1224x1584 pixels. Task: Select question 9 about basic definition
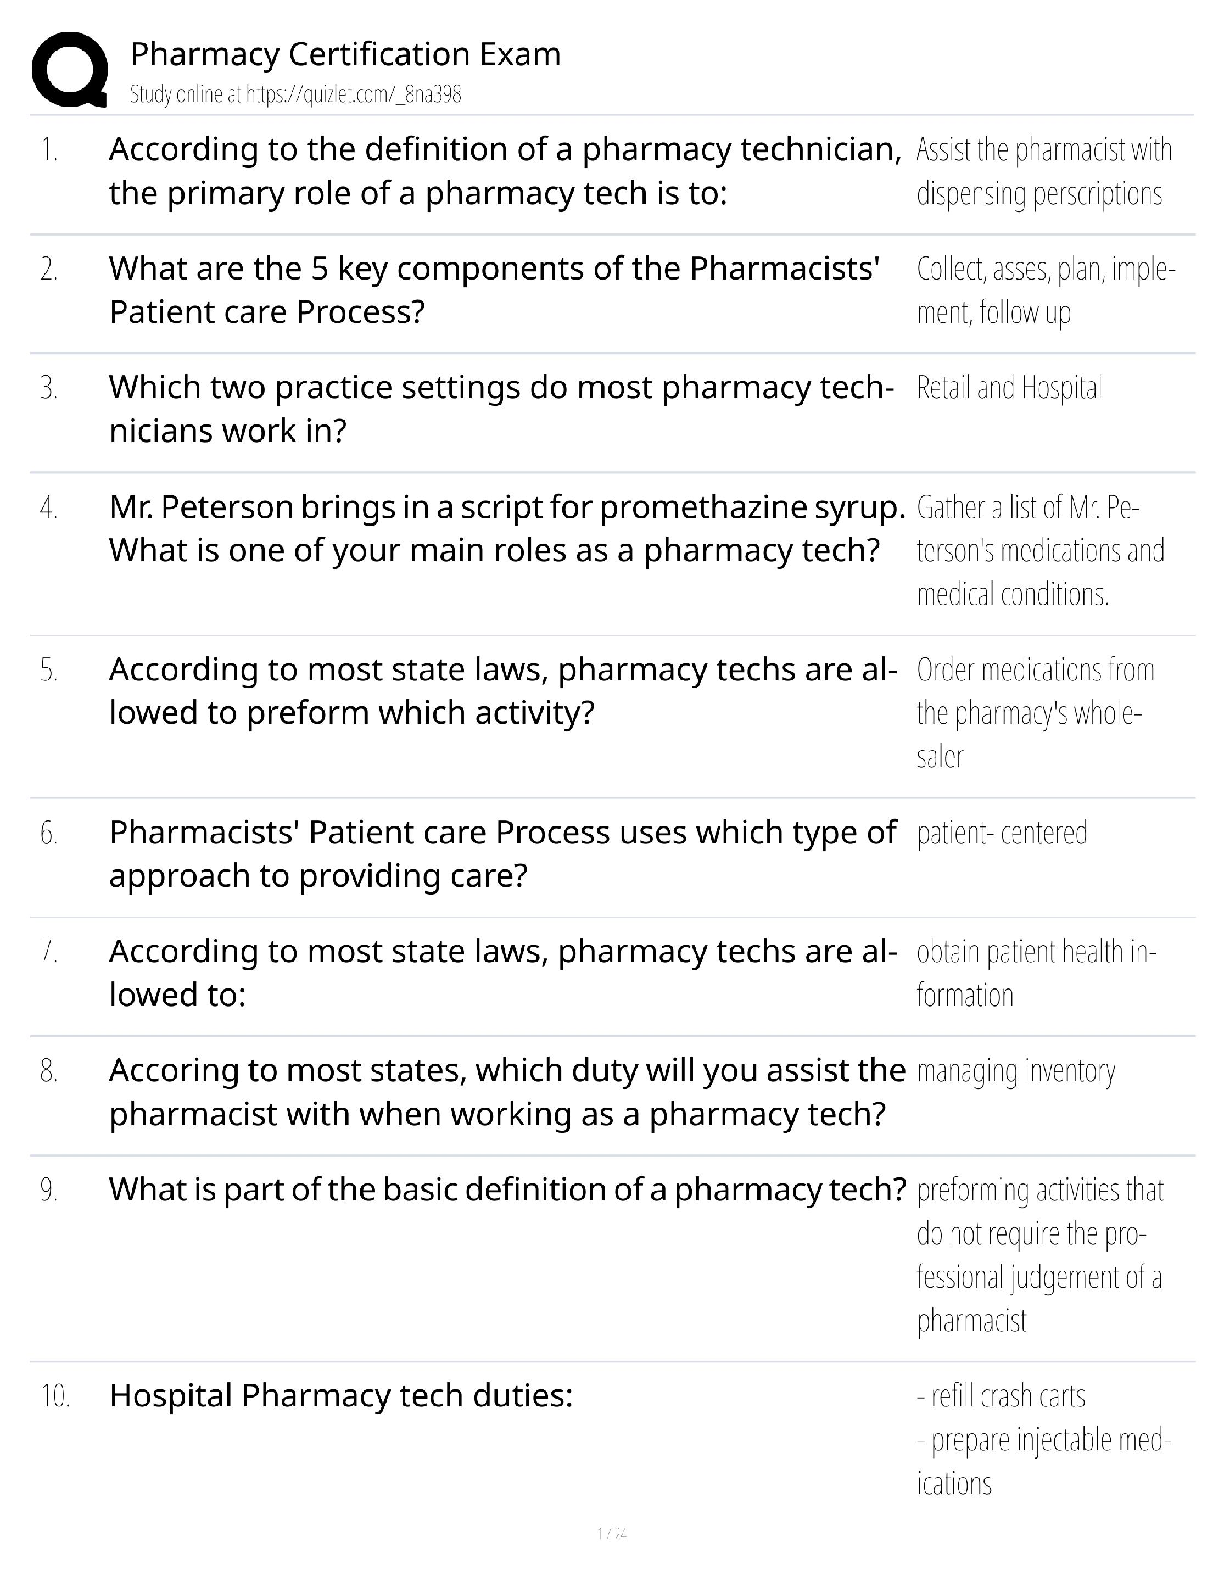point(506,1189)
